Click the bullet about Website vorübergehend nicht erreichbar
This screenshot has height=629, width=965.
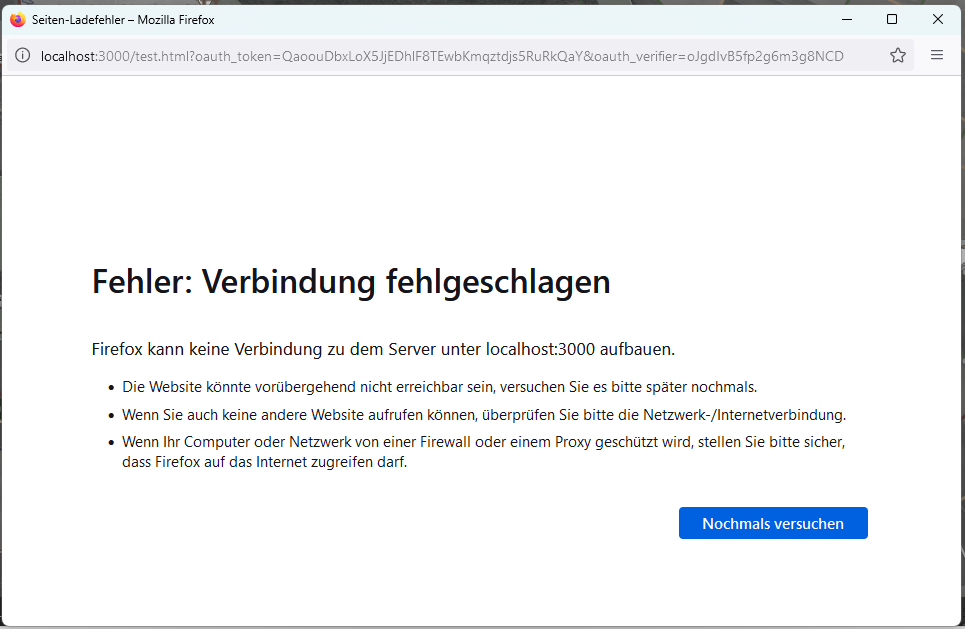point(439,387)
